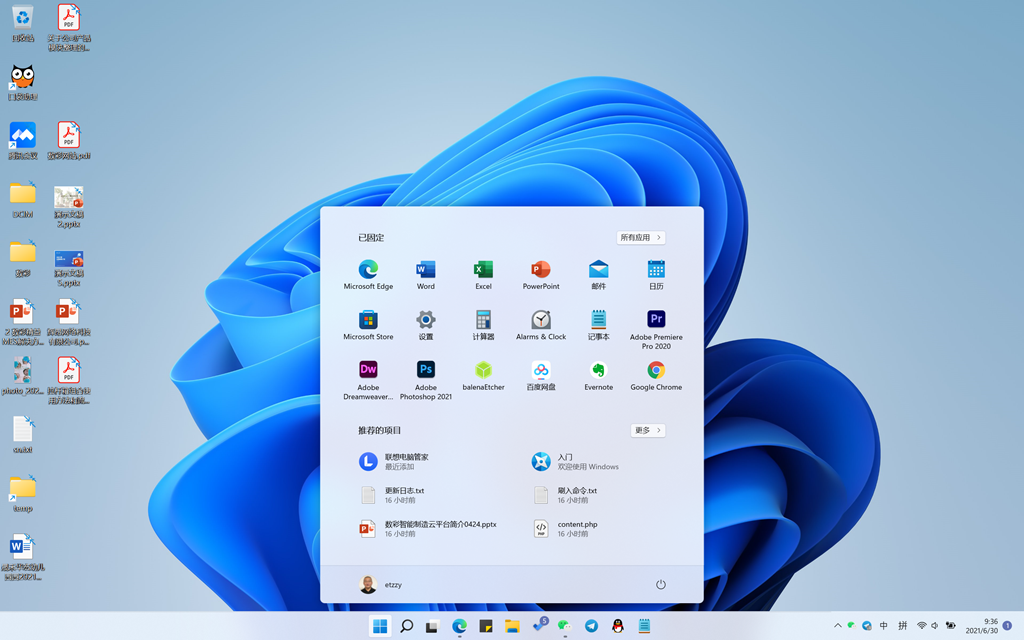Open recommended file 刷入命令.txt
The width and height of the screenshot is (1024, 640).
click(565, 495)
